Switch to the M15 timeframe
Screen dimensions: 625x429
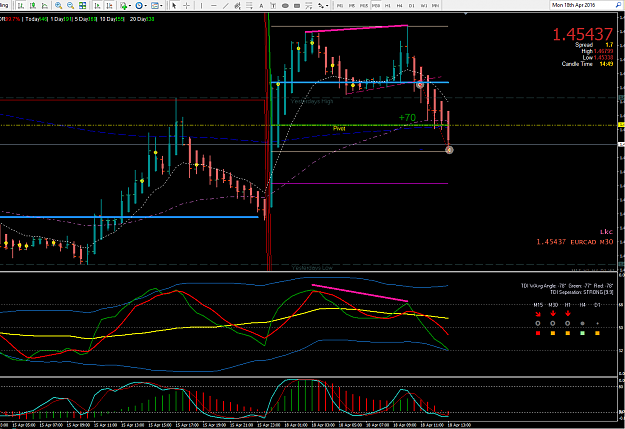[x=364, y=6]
